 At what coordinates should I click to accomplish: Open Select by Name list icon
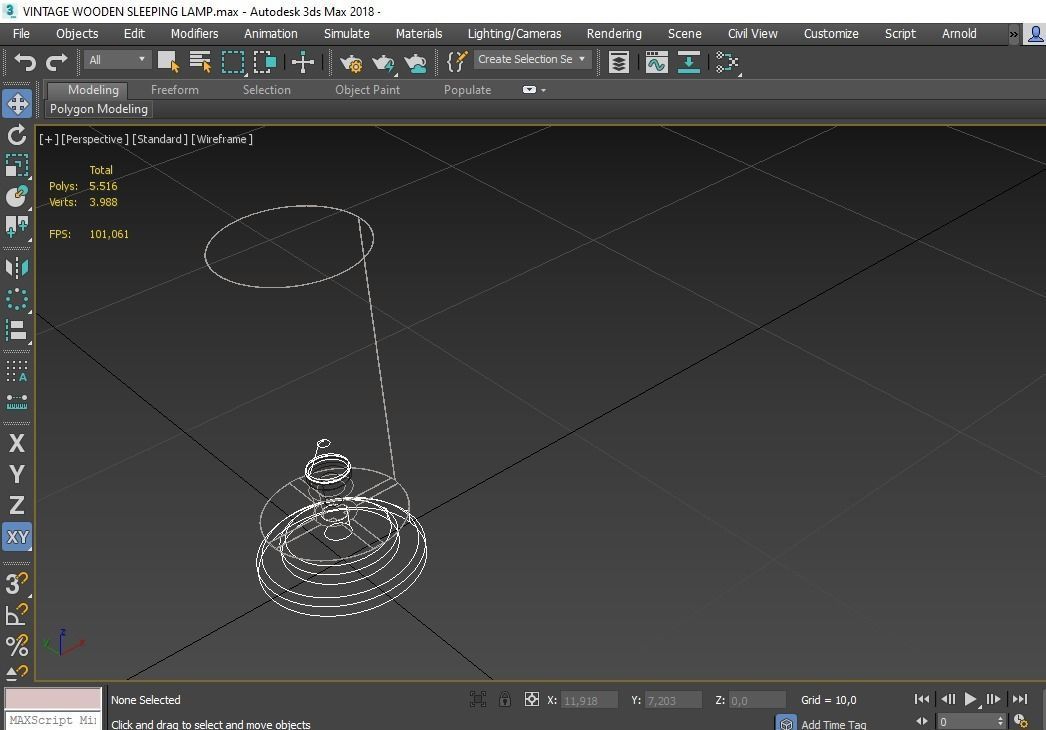coord(200,62)
